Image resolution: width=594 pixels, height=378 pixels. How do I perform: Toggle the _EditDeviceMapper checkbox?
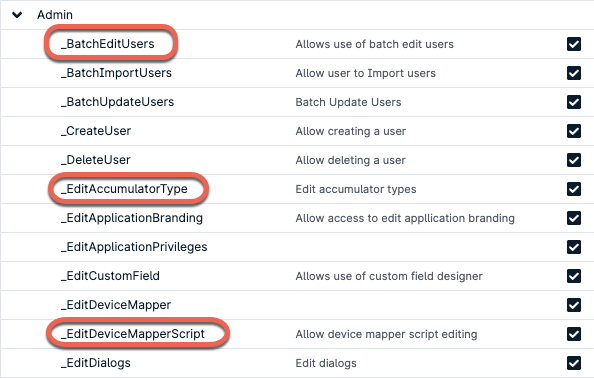click(x=574, y=305)
